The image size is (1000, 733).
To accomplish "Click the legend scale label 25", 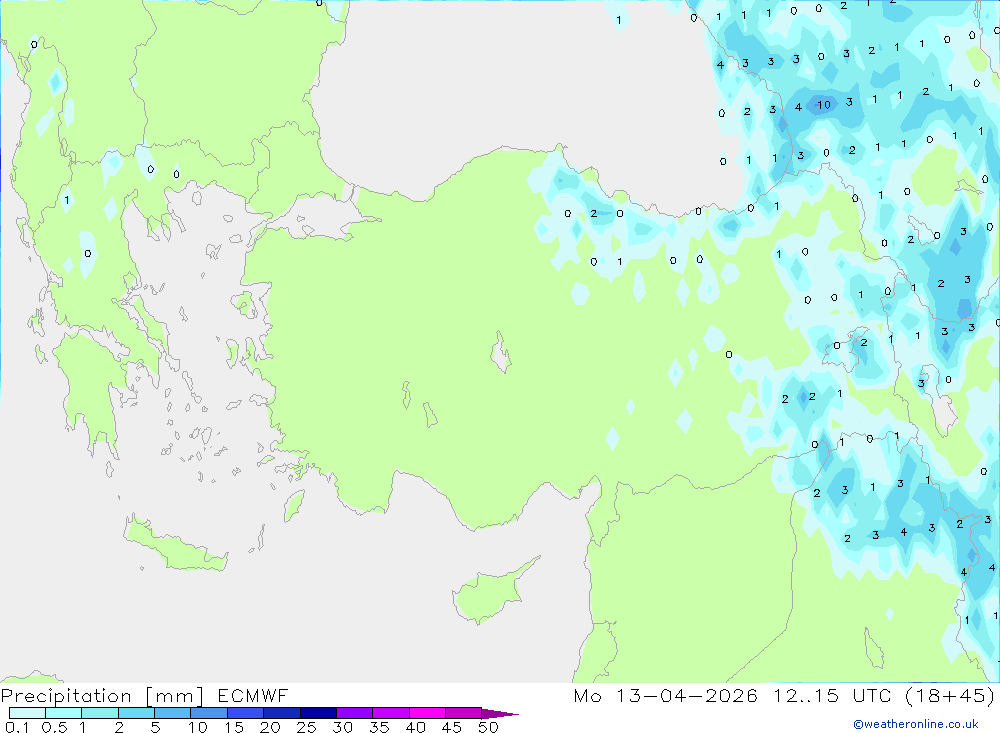I will pos(306,727).
